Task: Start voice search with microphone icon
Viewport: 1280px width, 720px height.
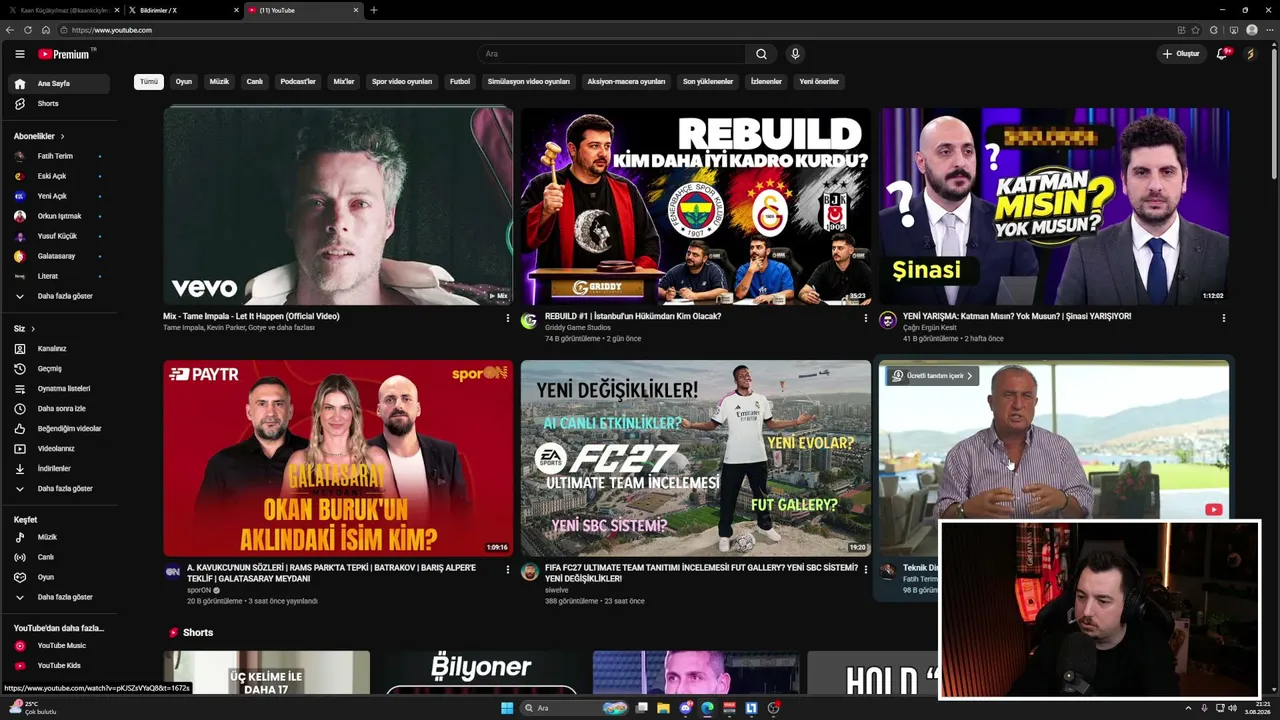Action: pos(795,54)
